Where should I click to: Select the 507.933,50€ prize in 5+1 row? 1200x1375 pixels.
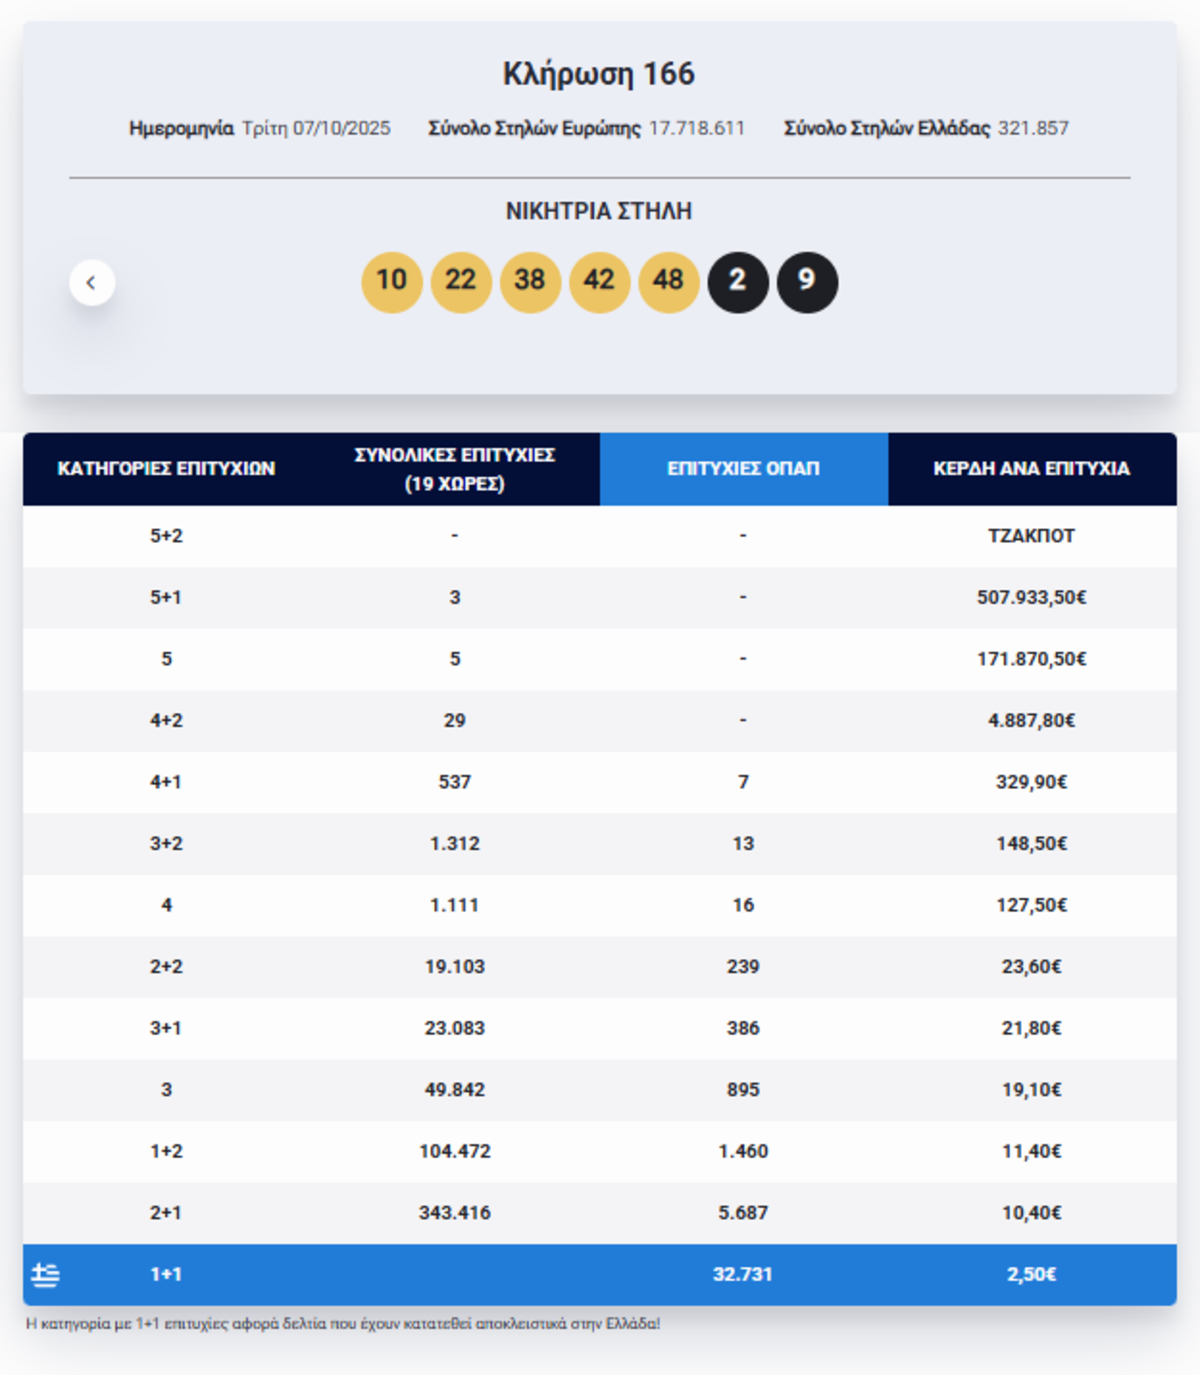coord(1031,598)
